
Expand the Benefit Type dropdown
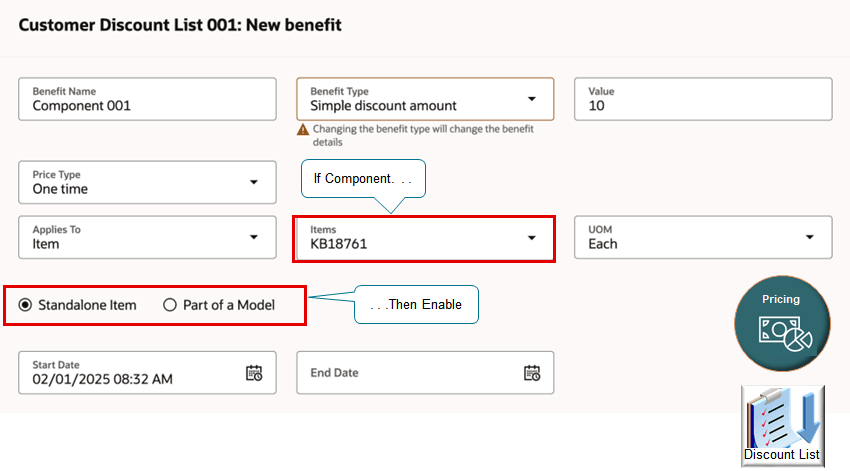point(532,99)
